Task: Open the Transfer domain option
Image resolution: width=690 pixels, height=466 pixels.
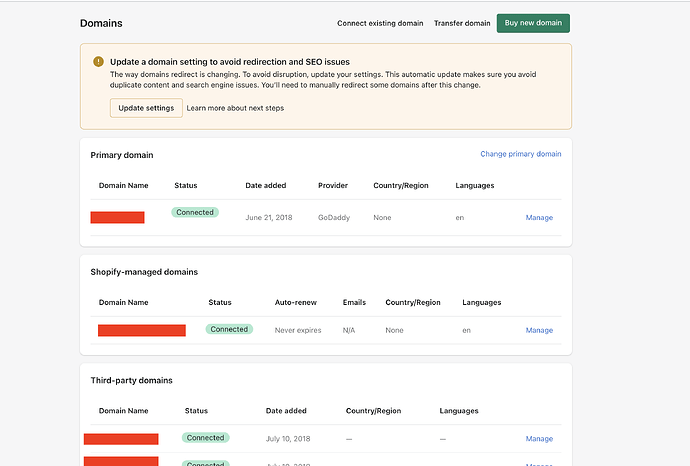Action: point(462,23)
